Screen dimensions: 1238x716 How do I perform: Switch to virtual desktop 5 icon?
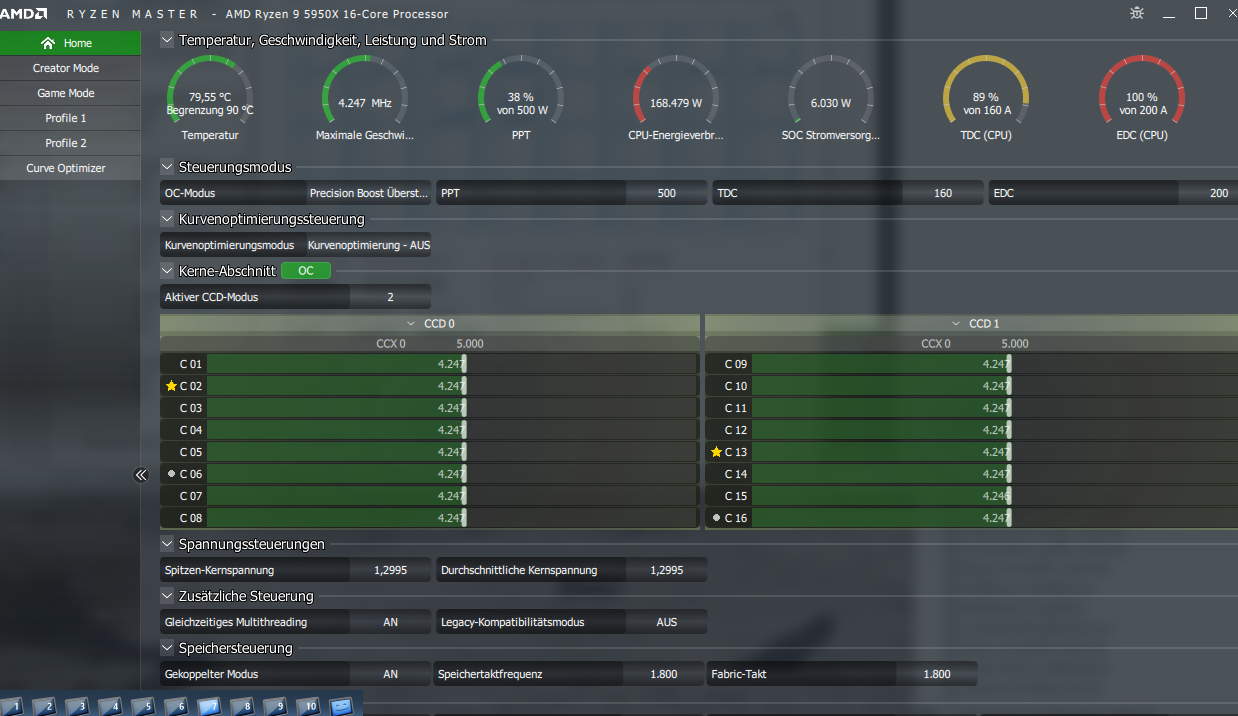click(142, 706)
